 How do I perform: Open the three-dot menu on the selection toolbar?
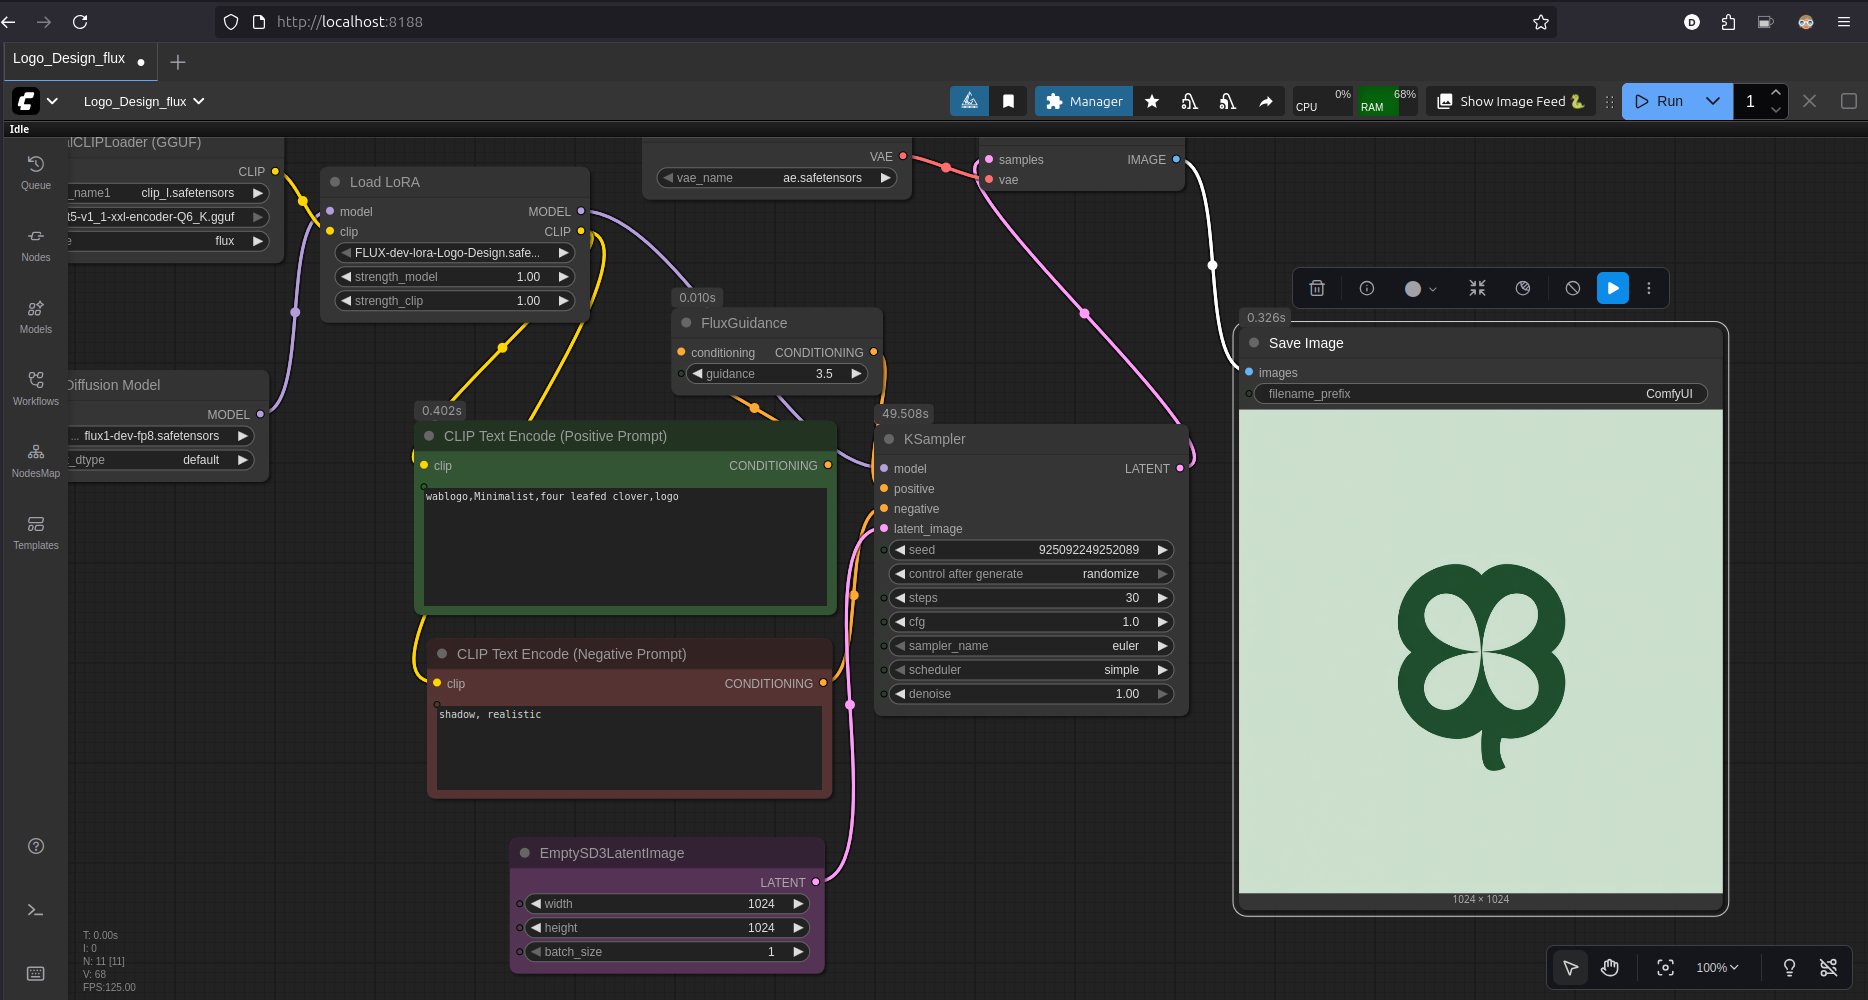pos(1649,288)
